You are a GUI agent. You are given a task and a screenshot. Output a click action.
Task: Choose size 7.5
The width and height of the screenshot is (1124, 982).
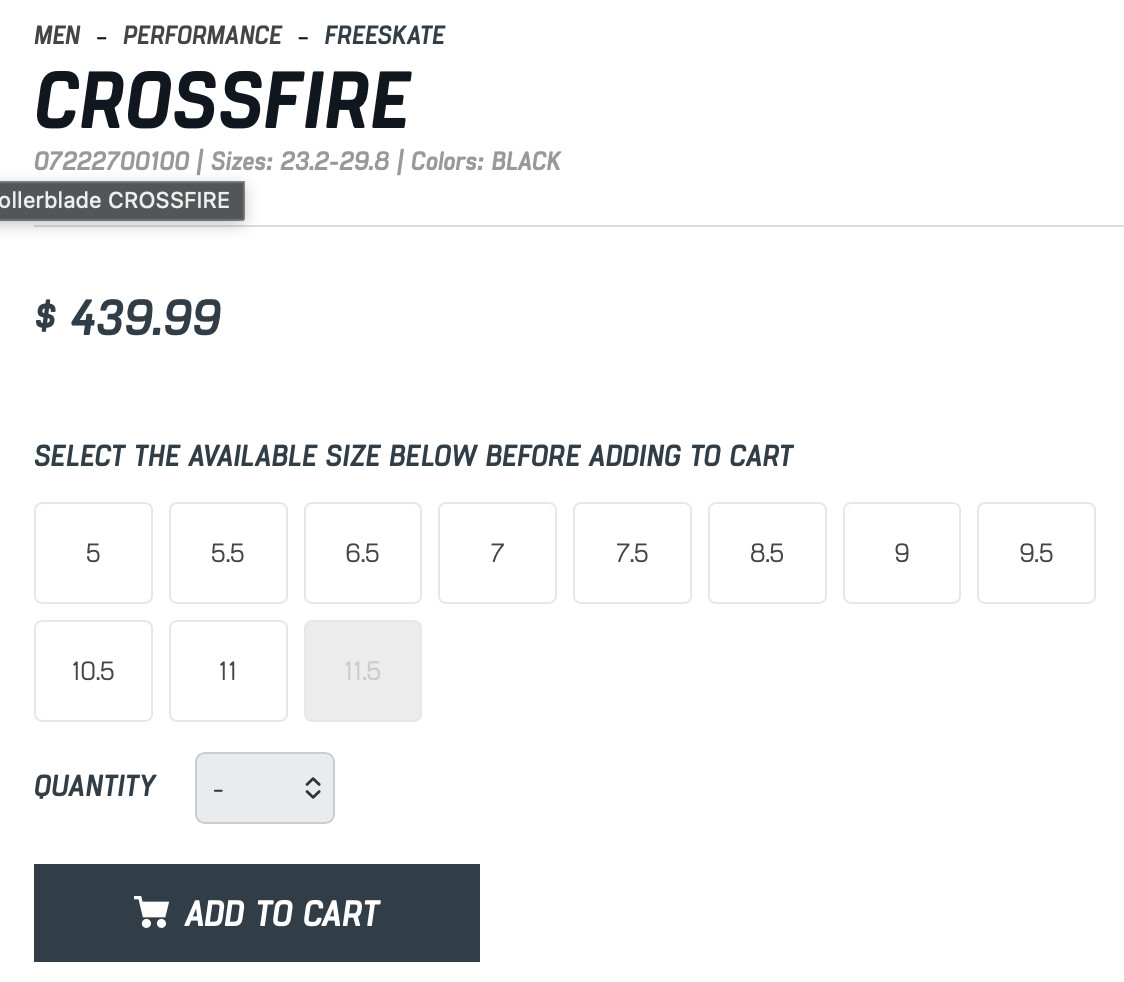point(632,553)
